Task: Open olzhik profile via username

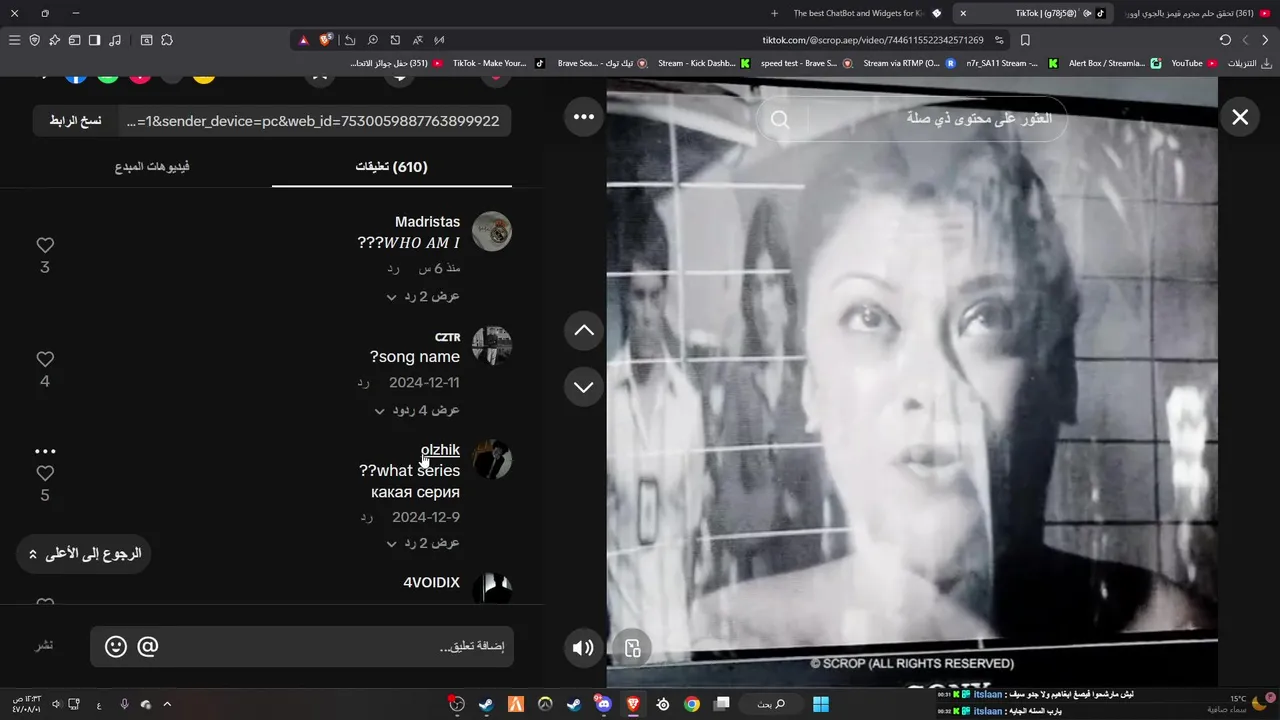Action: click(x=440, y=450)
